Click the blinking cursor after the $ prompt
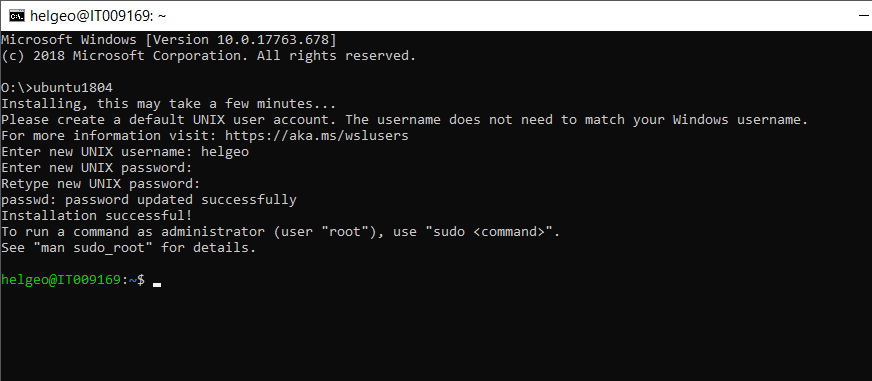The height and width of the screenshot is (381, 872). pyautogui.click(x=157, y=284)
